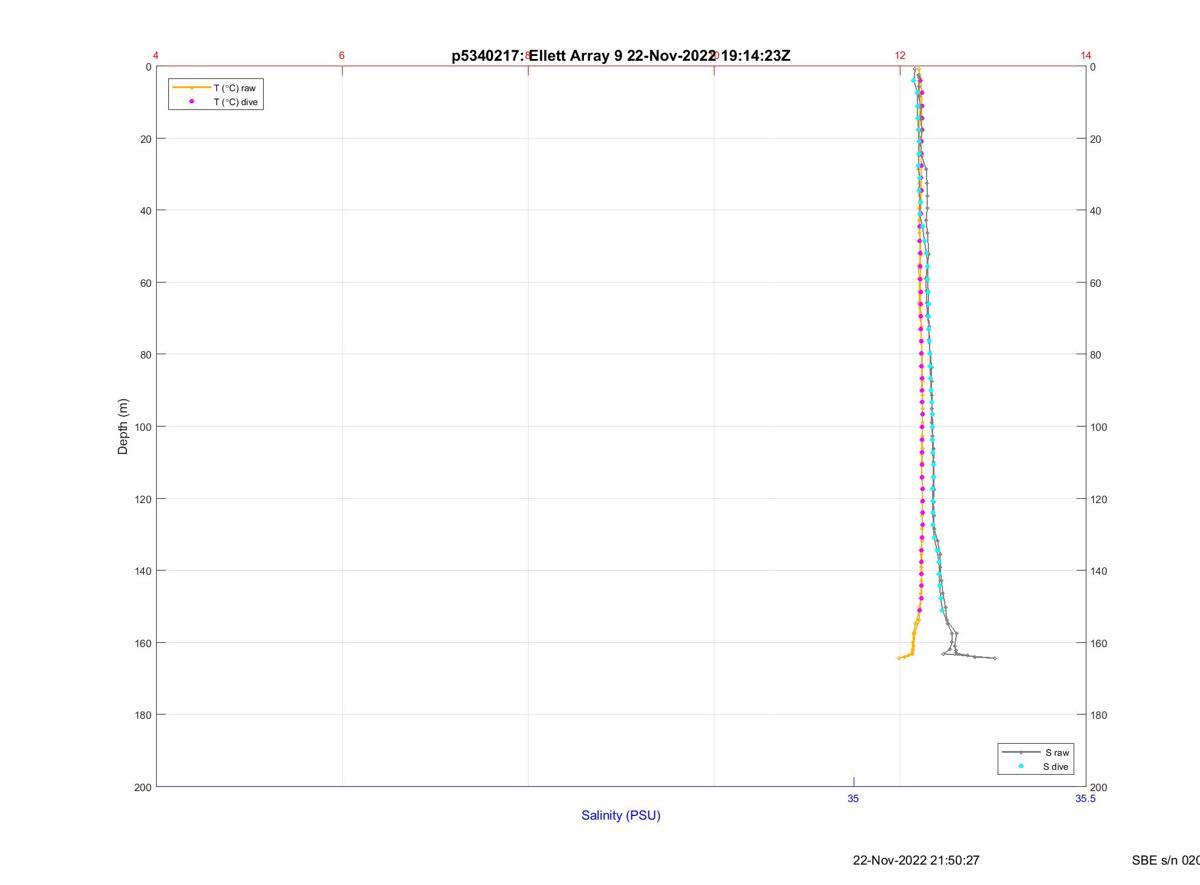Click the left depth axis label '40'

[145, 211]
